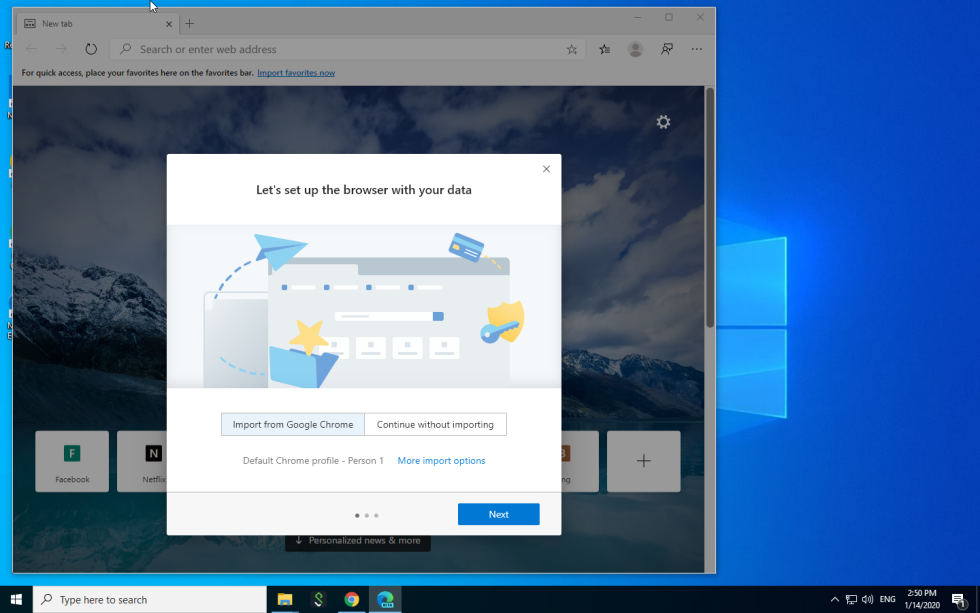Screen dimensions: 980x613
Task: Click in the Type here to search box
Action: (150, 599)
